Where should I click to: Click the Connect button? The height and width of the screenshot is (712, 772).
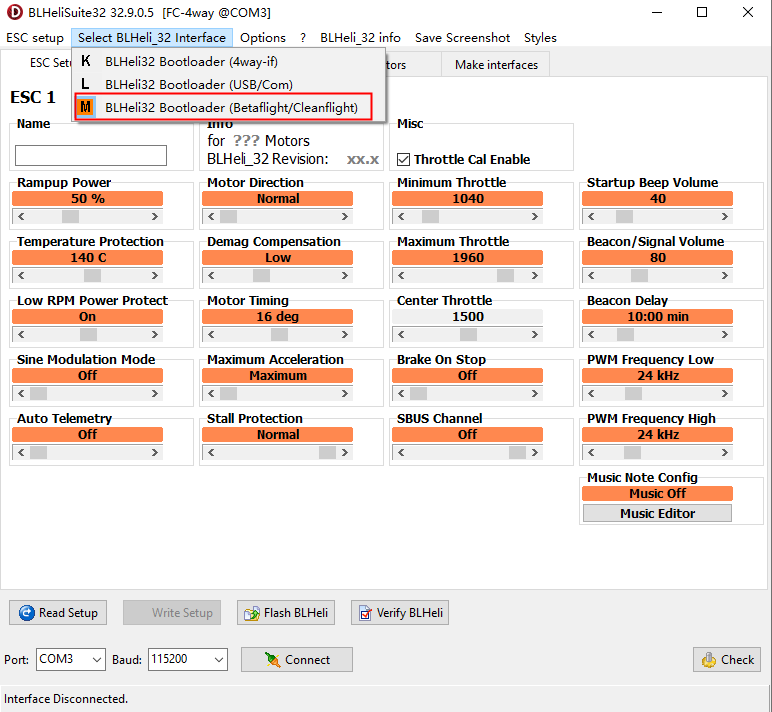[x=297, y=659]
